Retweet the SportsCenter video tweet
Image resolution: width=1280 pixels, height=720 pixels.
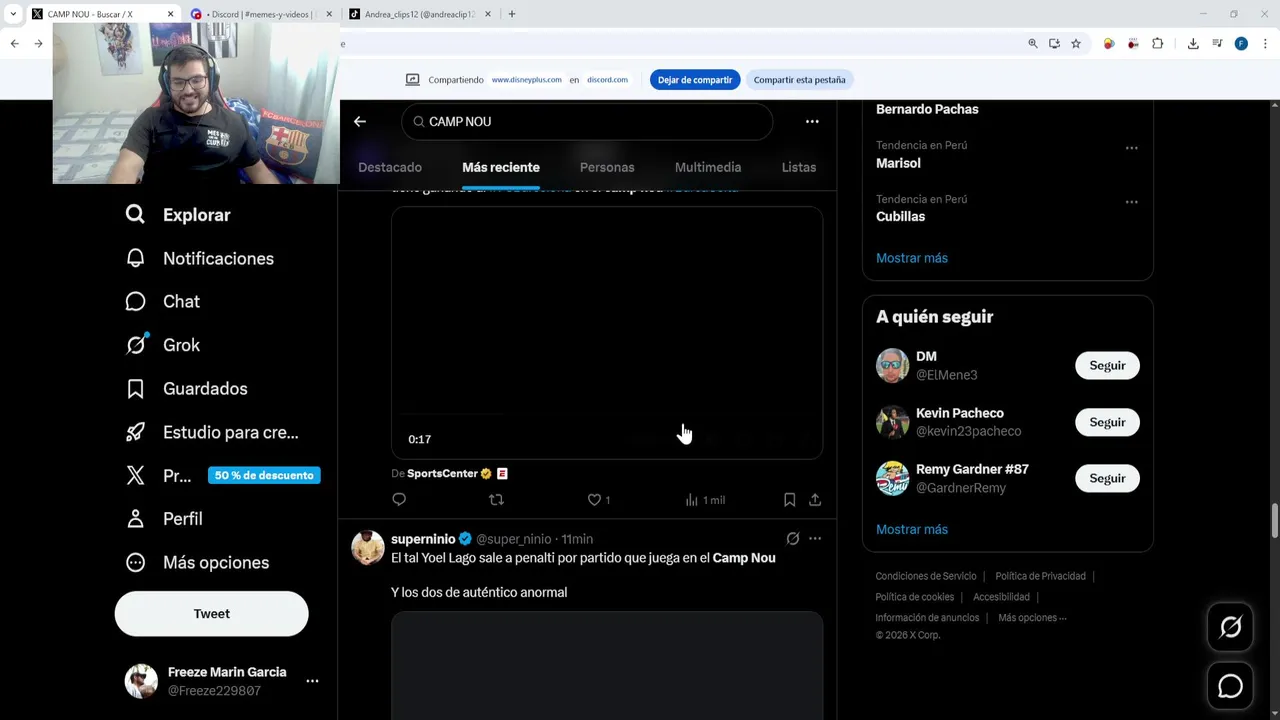coord(496,500)
